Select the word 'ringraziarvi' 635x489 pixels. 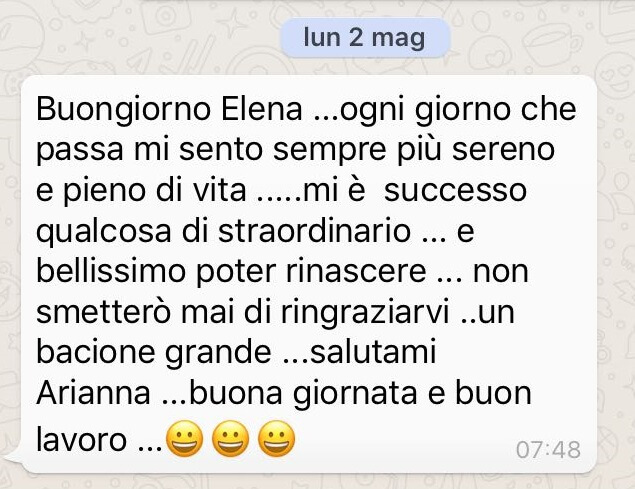tap(365, 313)
